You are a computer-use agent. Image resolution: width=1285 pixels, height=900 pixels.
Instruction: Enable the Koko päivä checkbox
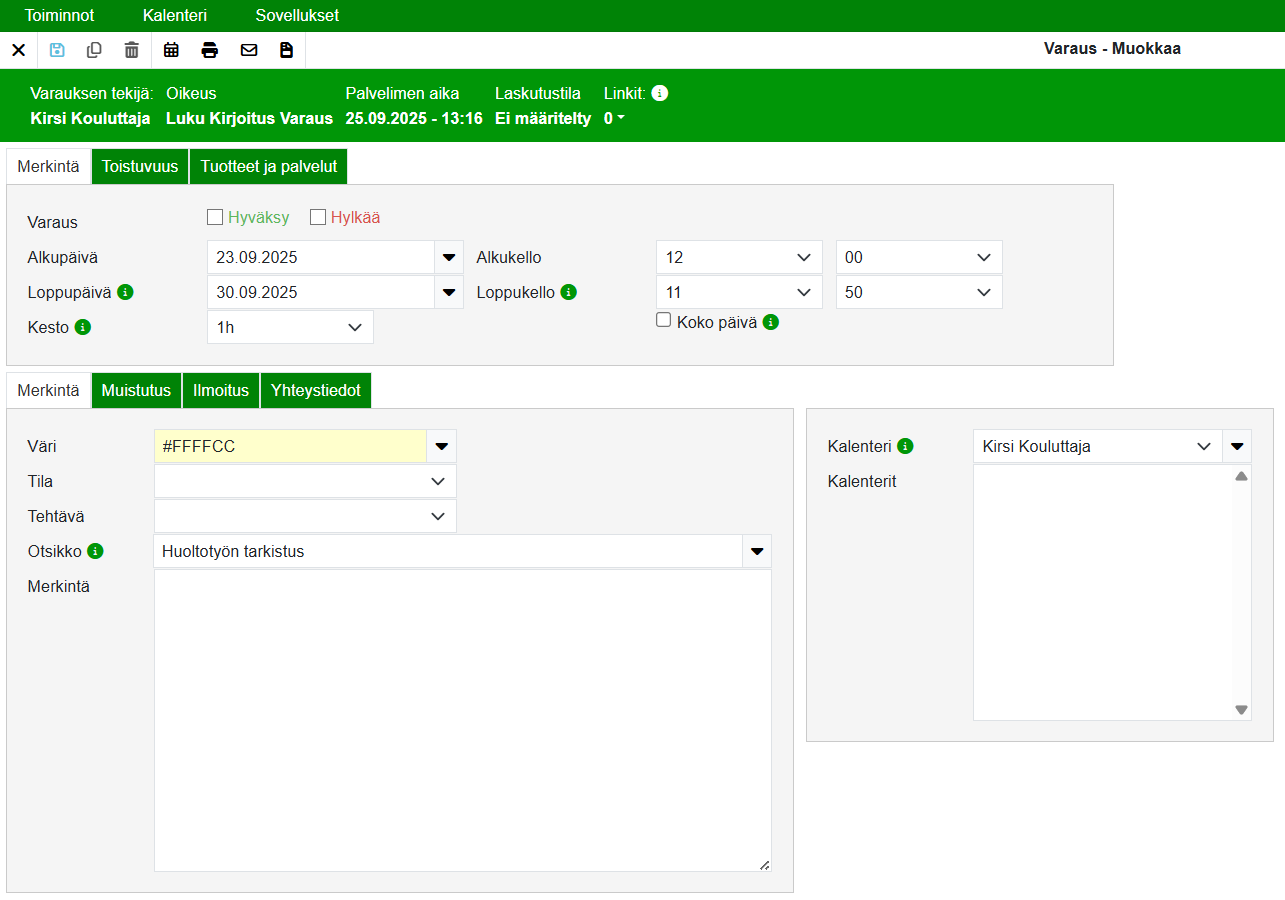click(x=663, y=320)
